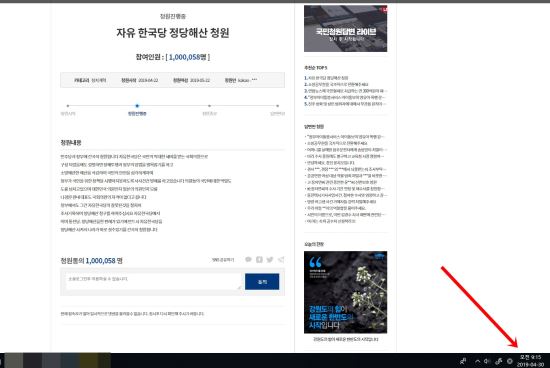Click the circular tray icon beside clock

[510, 361]
